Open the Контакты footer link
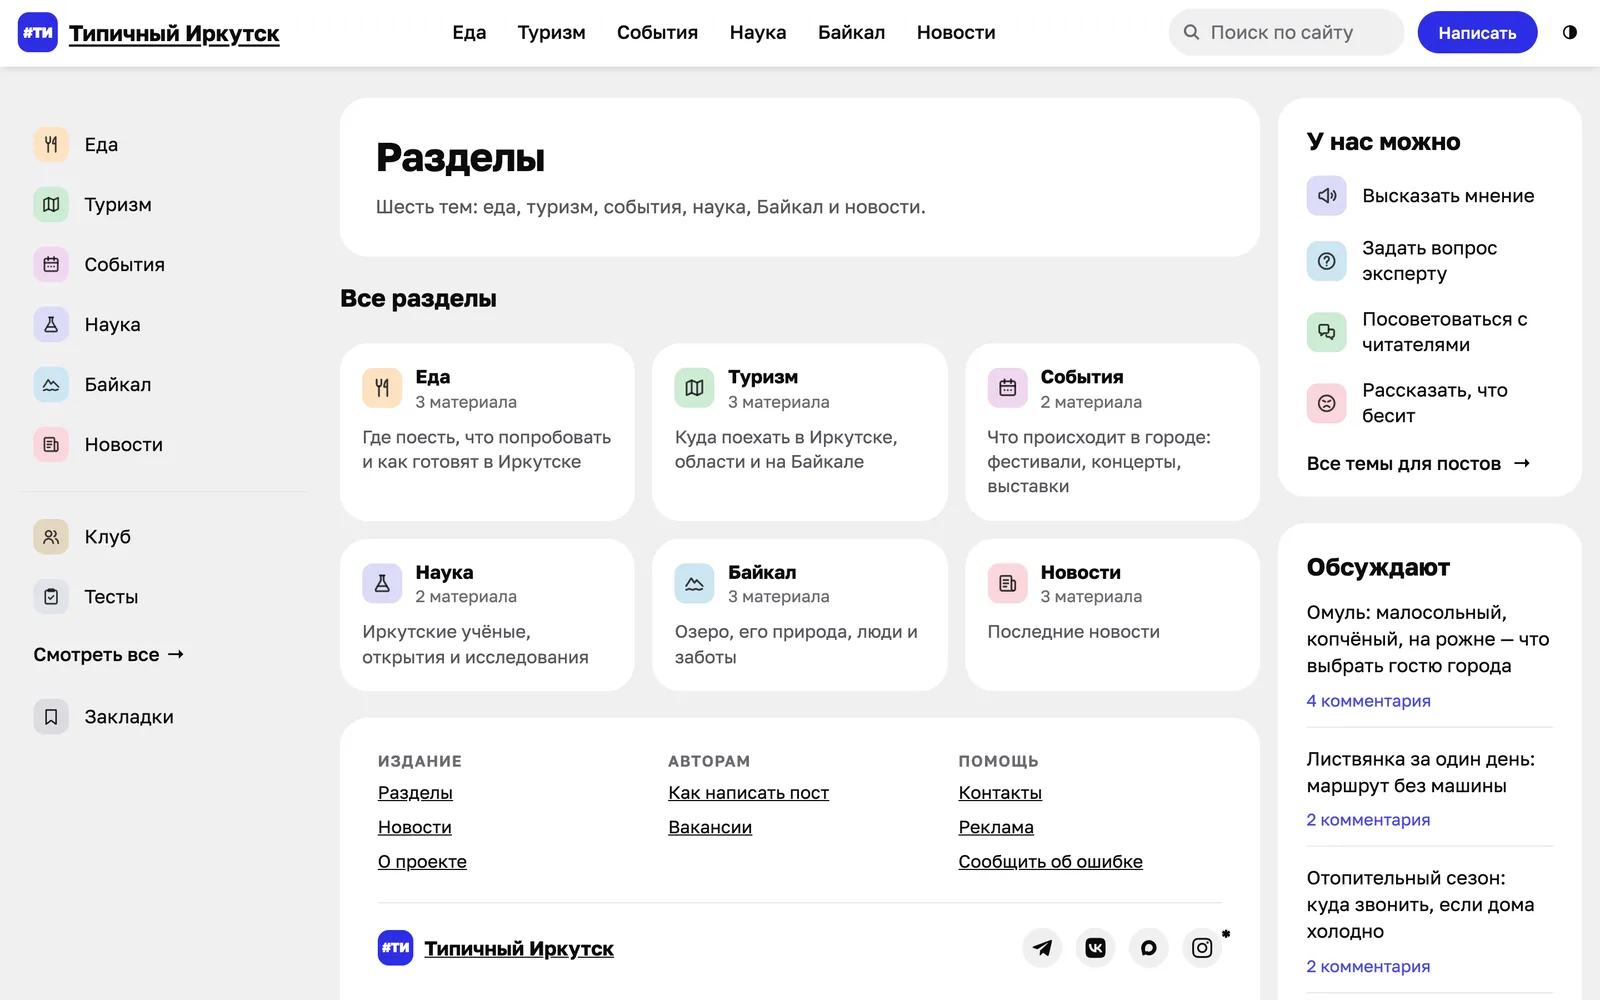This screenshot has height=1000, width=1600. [x=1000, y=792]
